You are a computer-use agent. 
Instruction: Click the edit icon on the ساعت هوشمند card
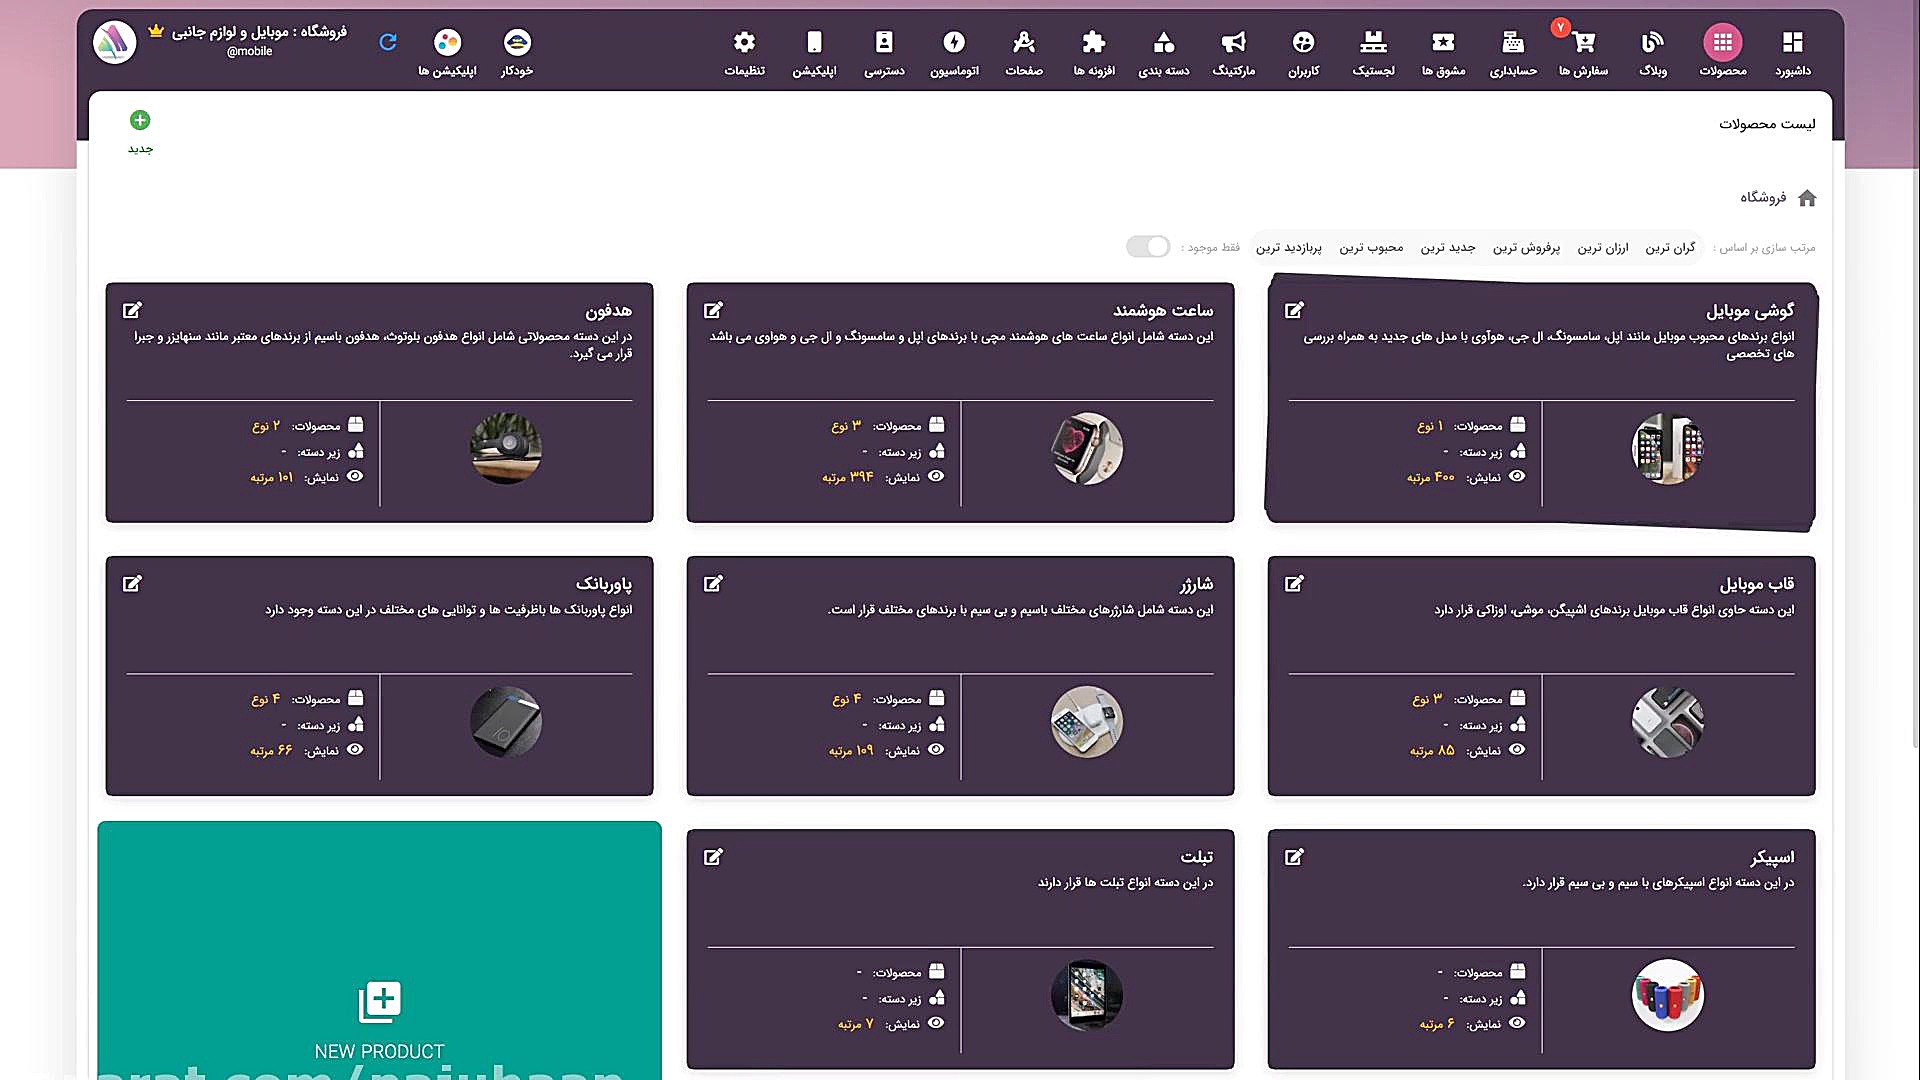click(x=713, y=311)
